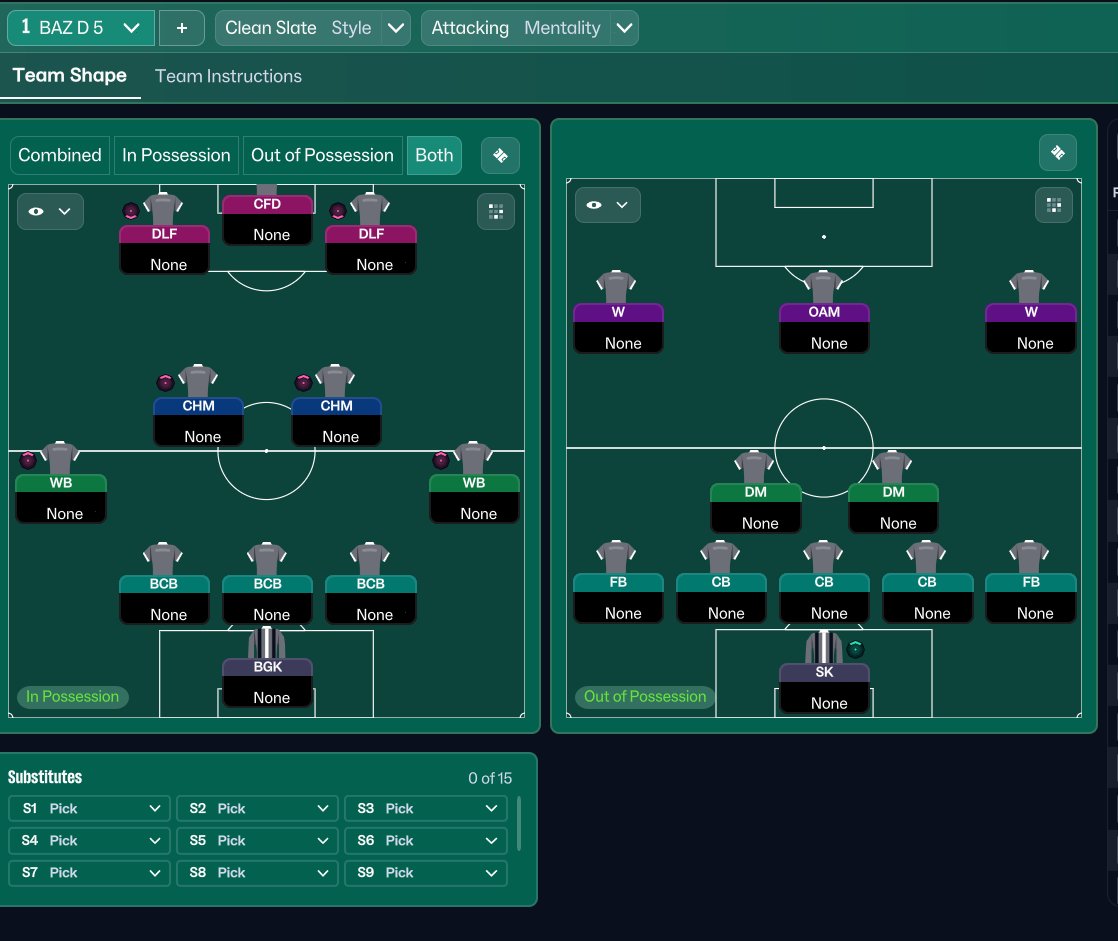This screenshot has height=941, width=1118.
Task: Toggle the eye visibility on In Possession pitch
Action: tap(36, 211)
